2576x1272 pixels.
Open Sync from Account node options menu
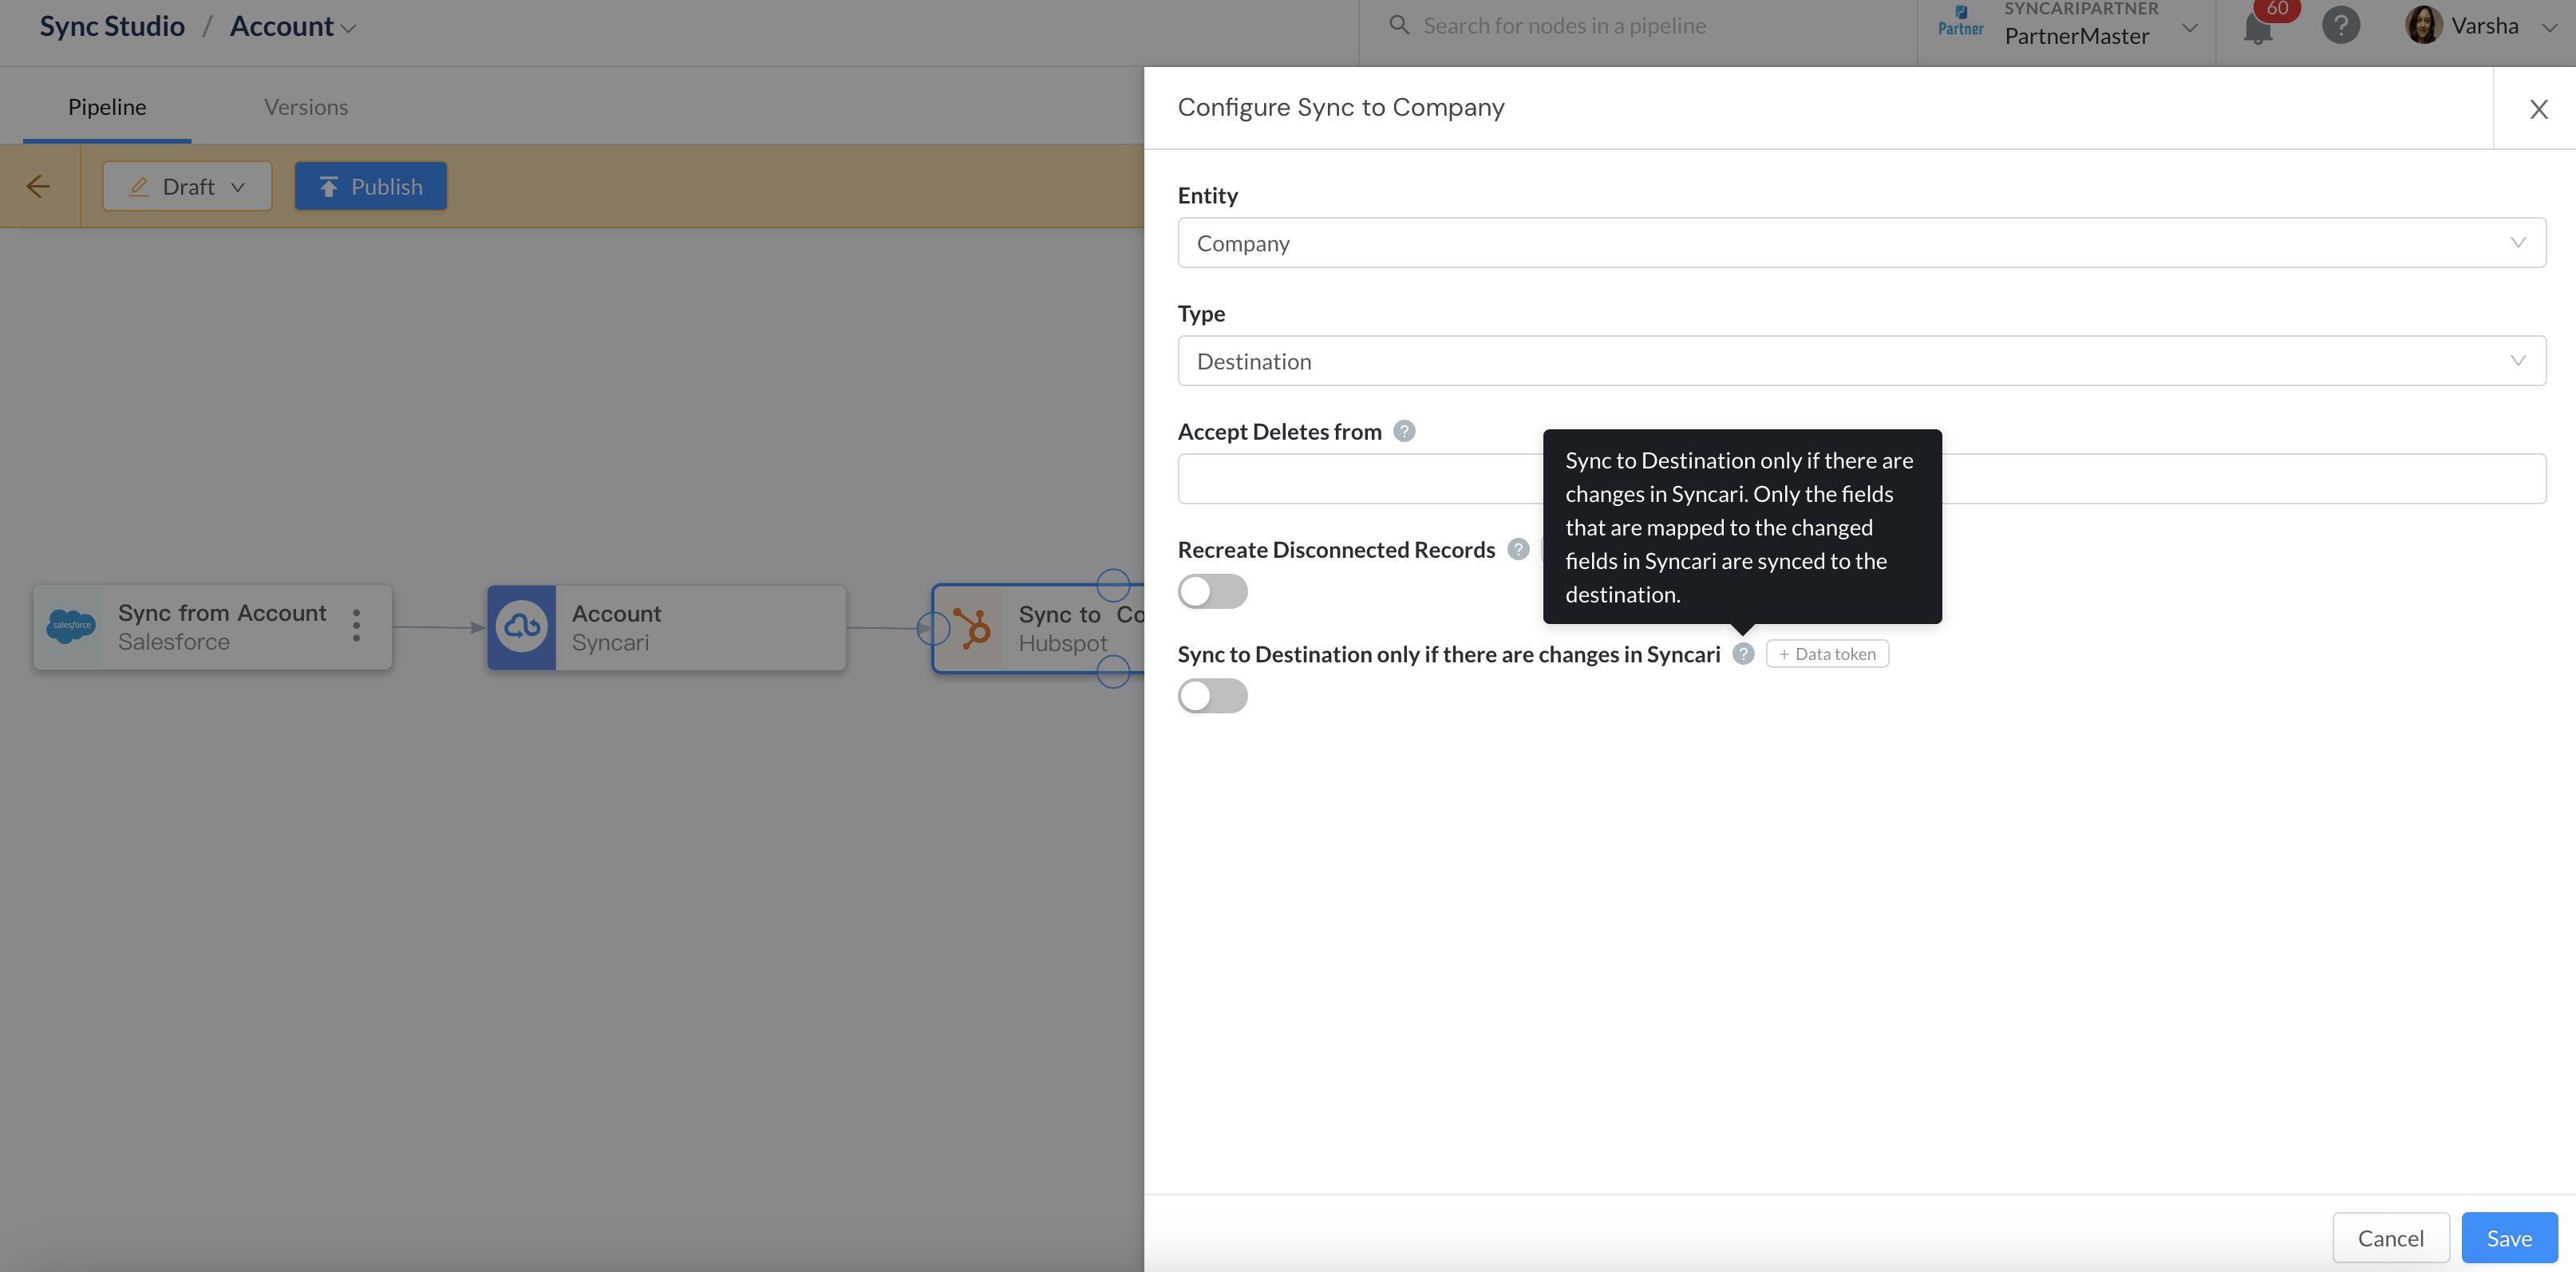[356, 625]
